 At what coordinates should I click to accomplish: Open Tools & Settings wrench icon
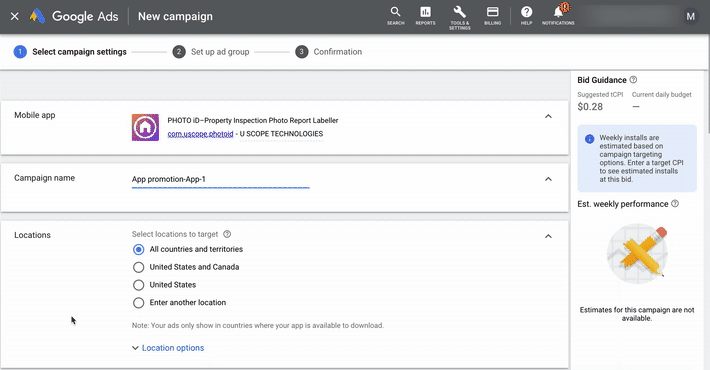pyautogui.click(x=460, y=18)
